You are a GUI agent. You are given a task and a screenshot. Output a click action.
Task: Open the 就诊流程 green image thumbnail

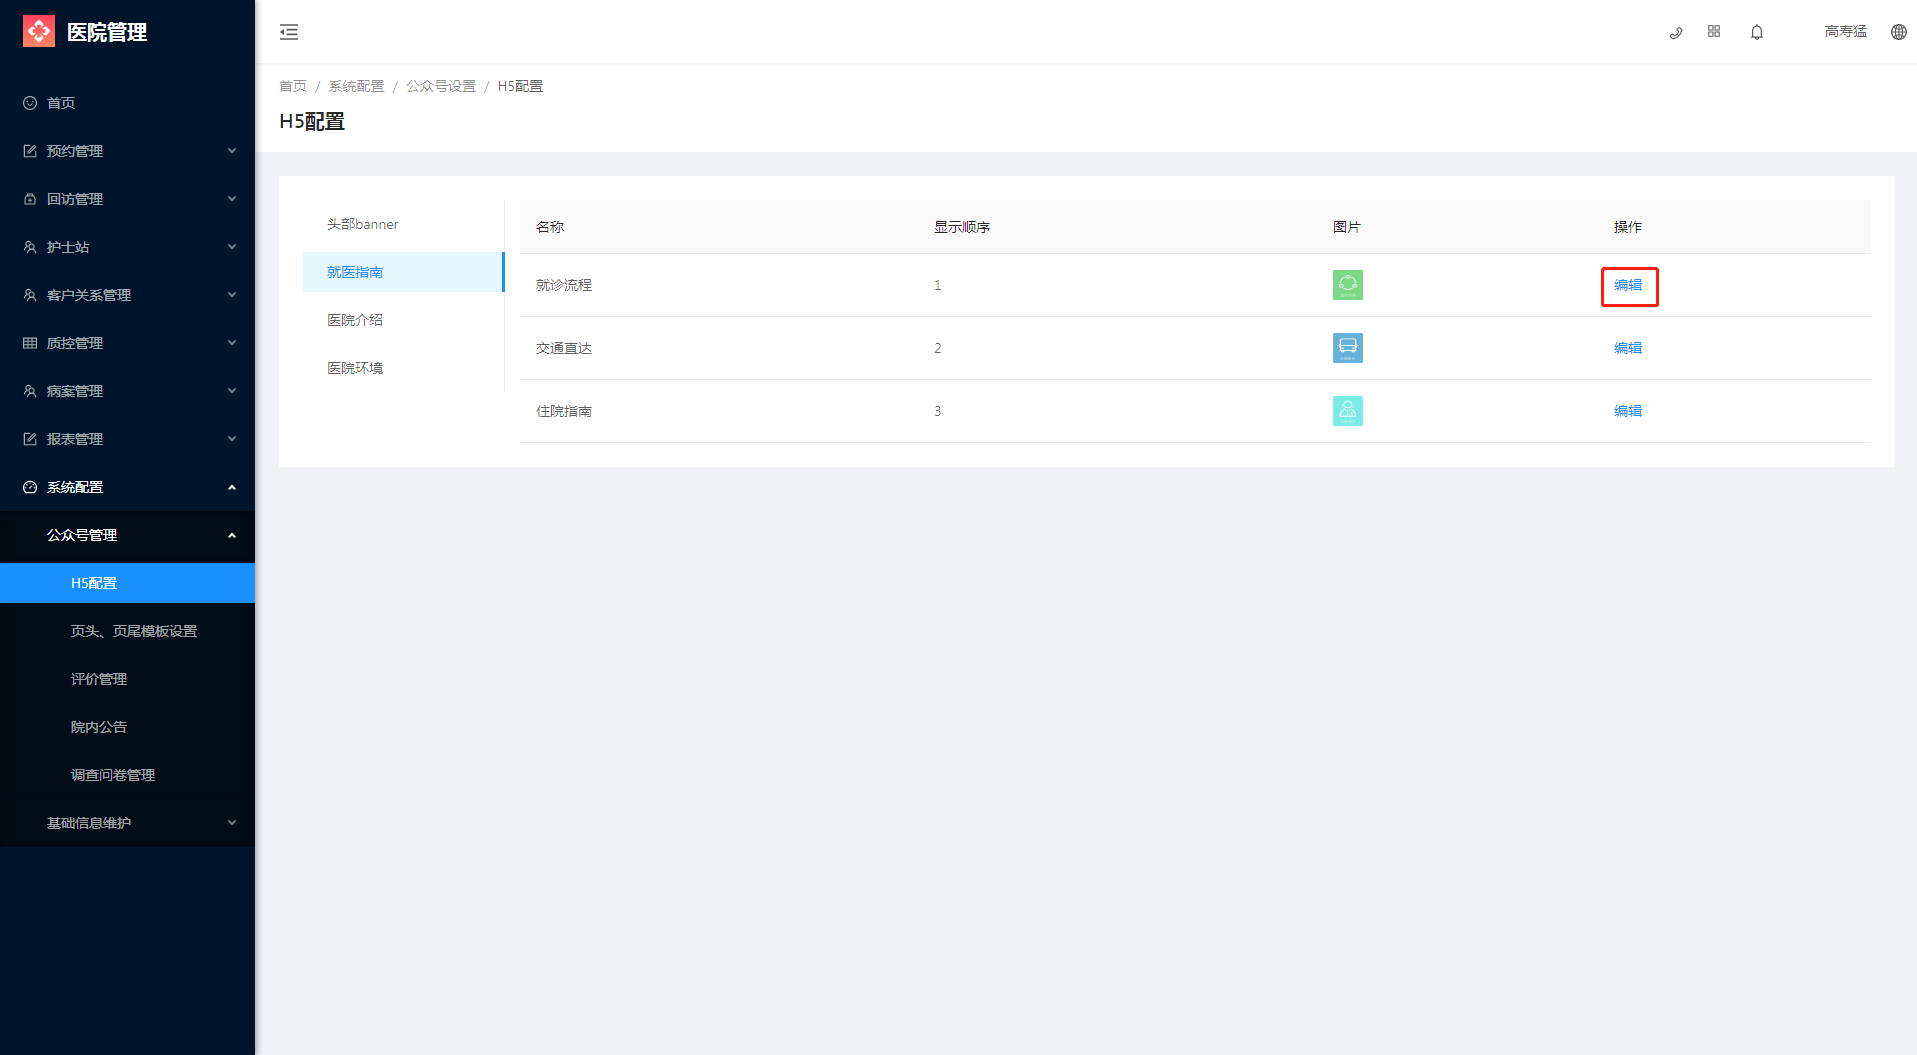[x=1347, y=285]
